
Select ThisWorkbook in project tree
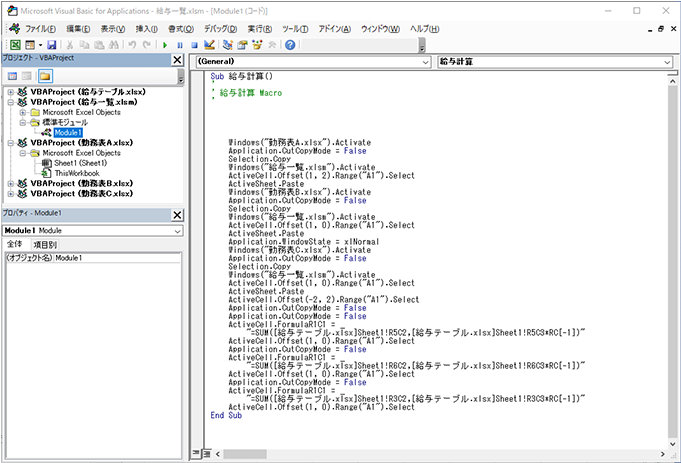(x=77, y=173)
